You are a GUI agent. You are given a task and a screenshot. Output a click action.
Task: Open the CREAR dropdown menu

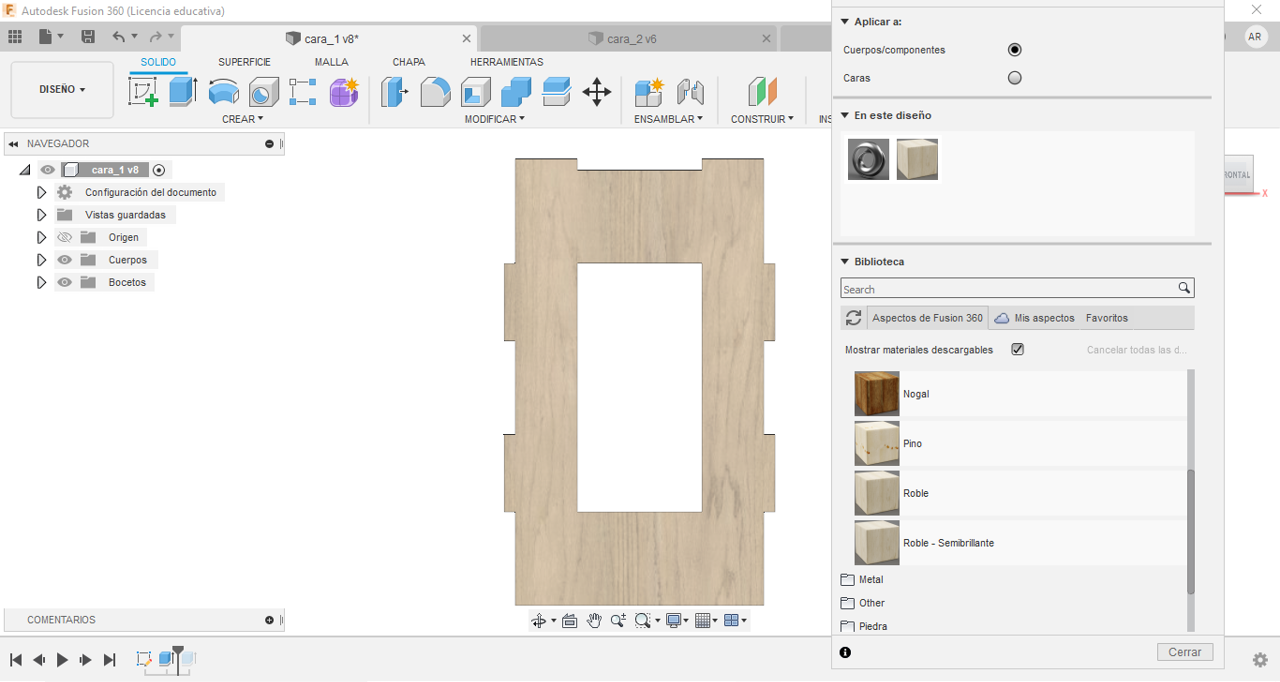pyautogui.click(x=243, y=119)
